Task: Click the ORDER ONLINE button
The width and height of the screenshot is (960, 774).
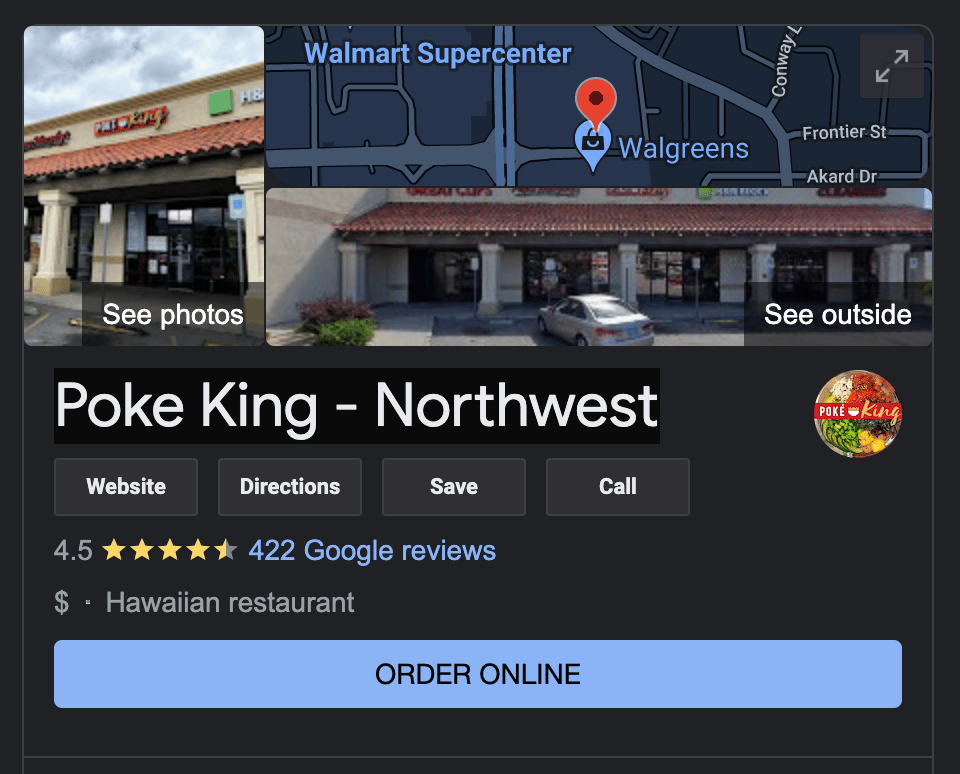Action: point(478,674)
